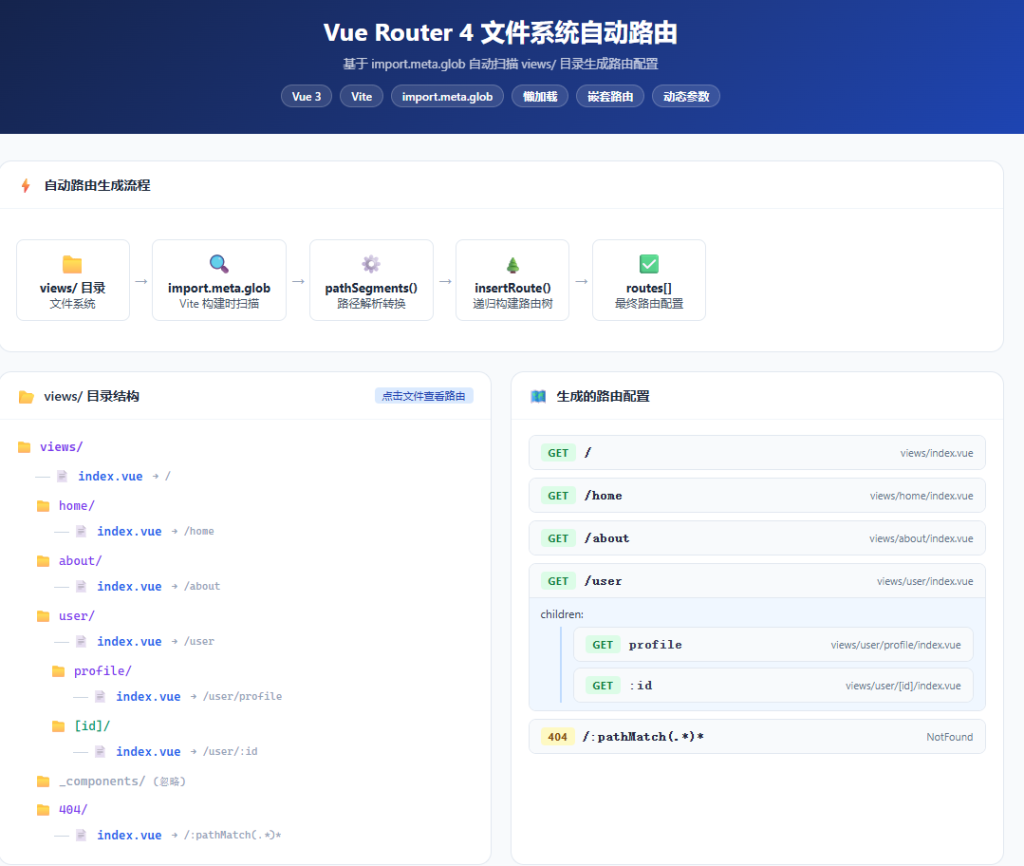Click file icon of index.vue mapping to /about
The image size is (1024, 866).
[x=81, y=586]
